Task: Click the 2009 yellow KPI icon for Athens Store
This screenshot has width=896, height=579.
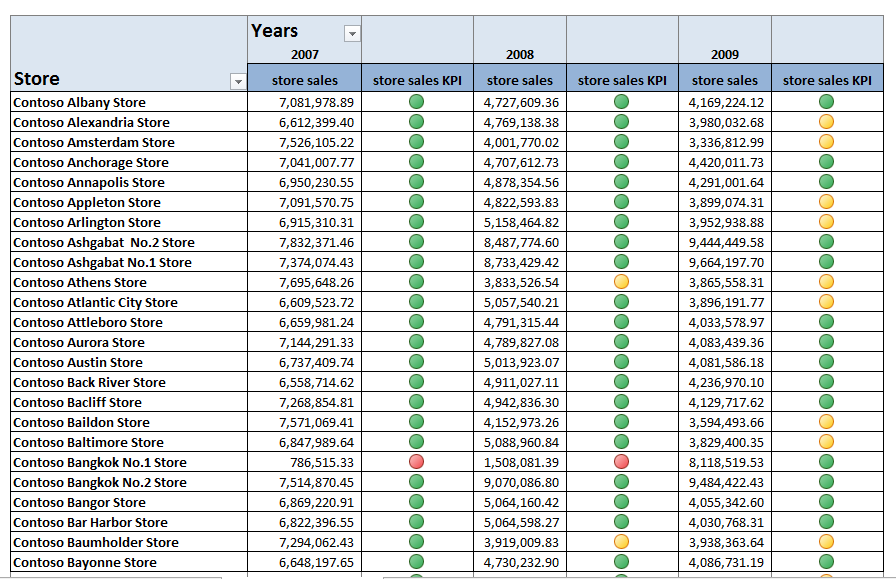Action: 826,282
